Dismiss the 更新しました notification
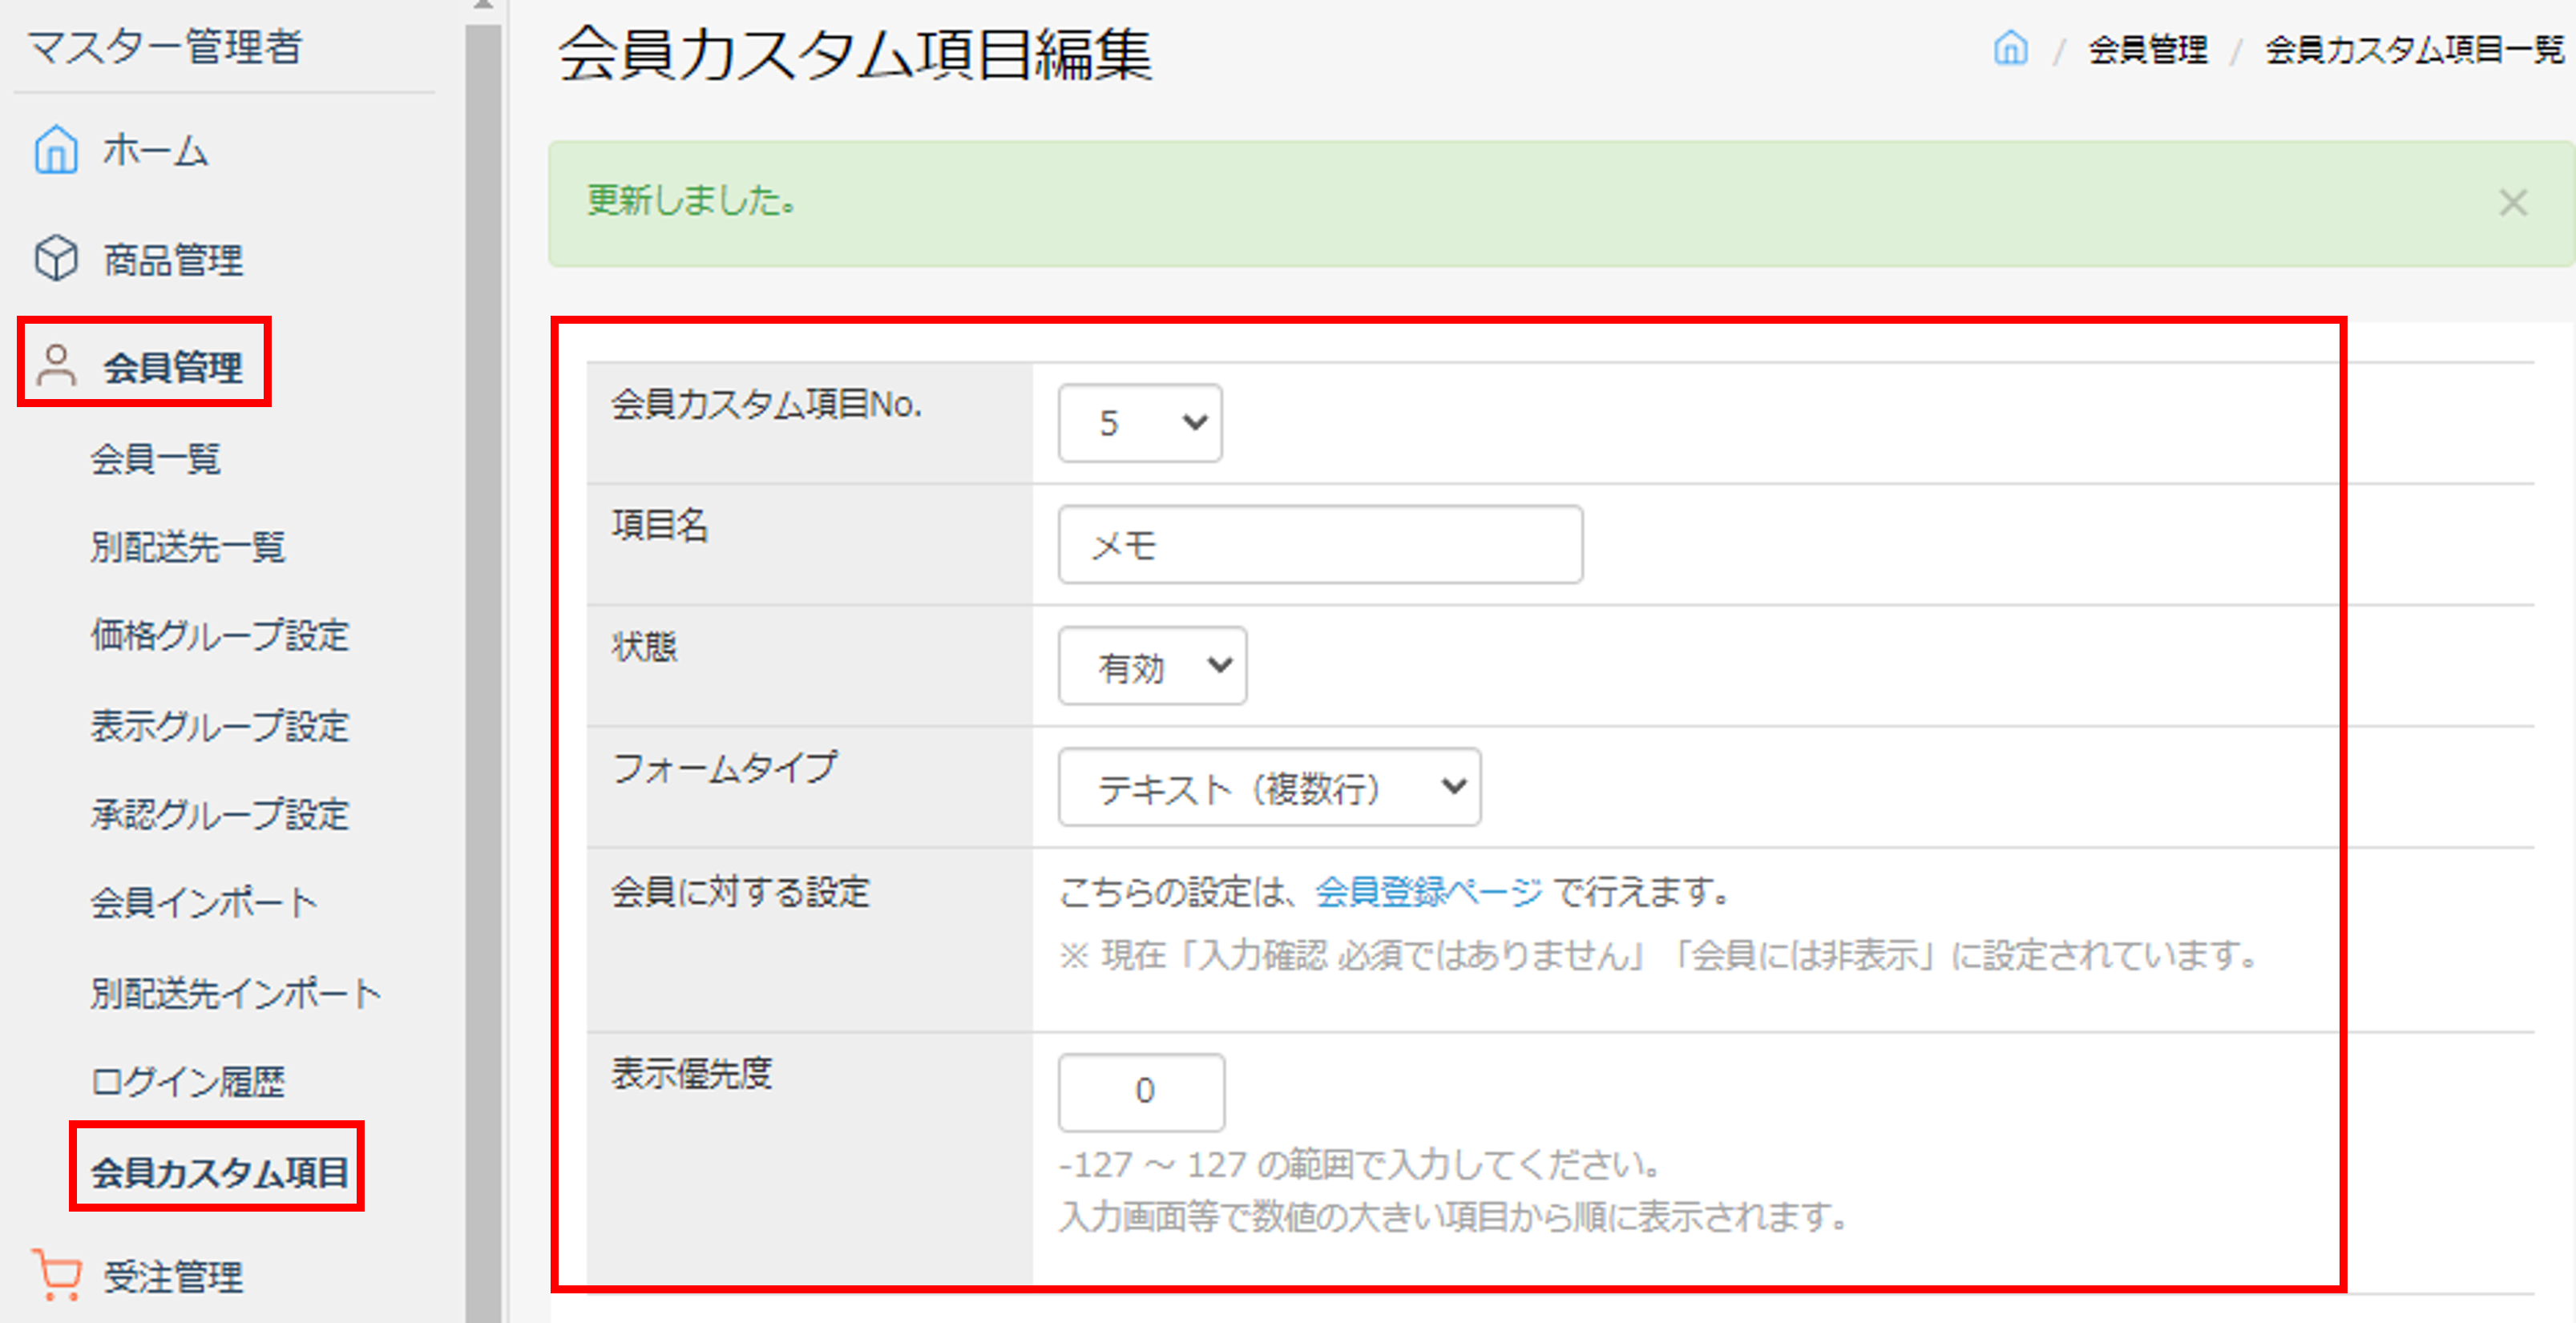The height and width of the screenshot is (1323, 2576). pyautogui.click(x=2512, y=203)
